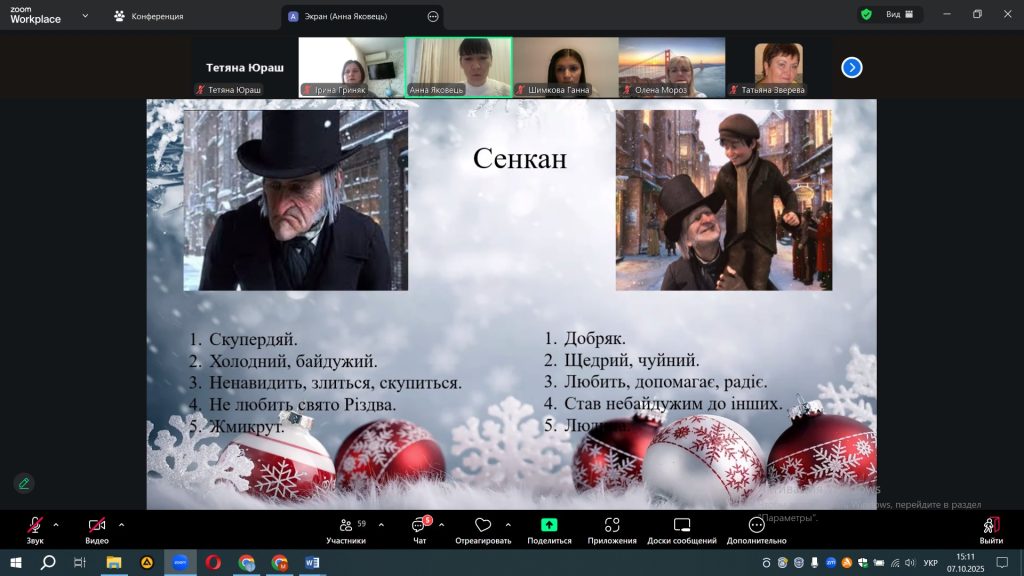Expand audio options arrow next to Звук
The width and height of the screenshot is (1024, 576).
[x=56, y=524]
